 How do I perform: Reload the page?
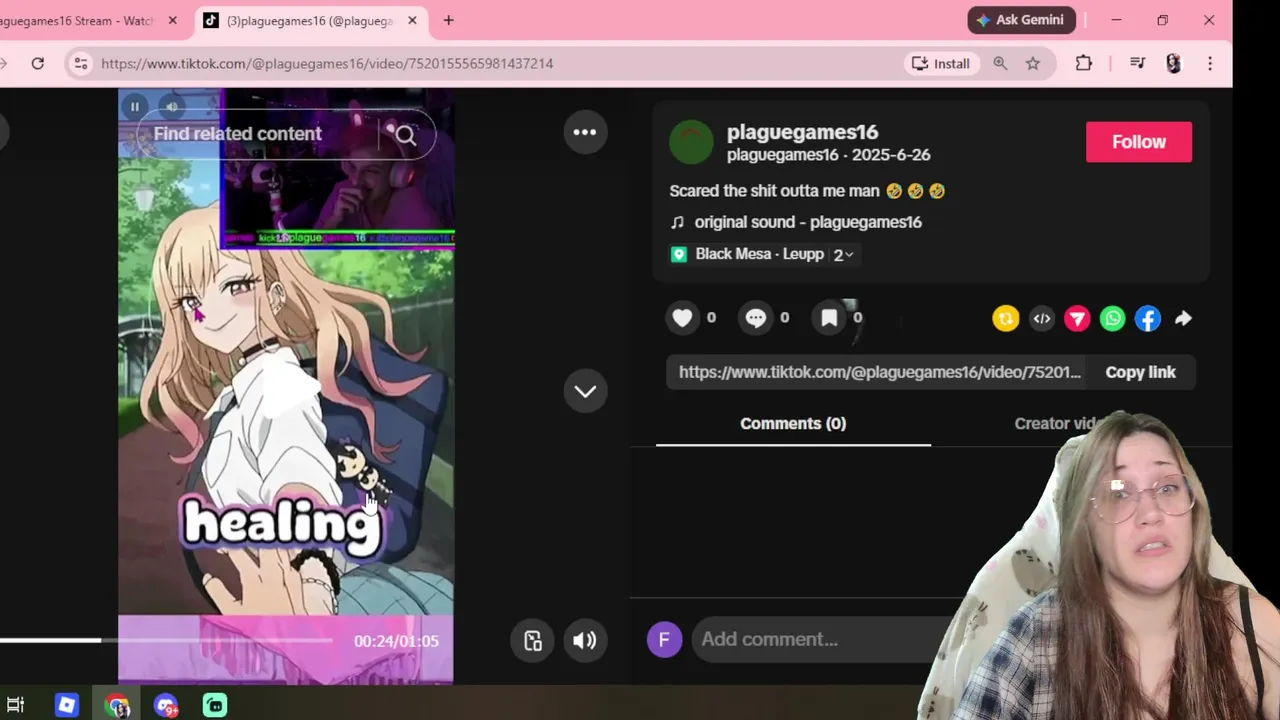37,63
